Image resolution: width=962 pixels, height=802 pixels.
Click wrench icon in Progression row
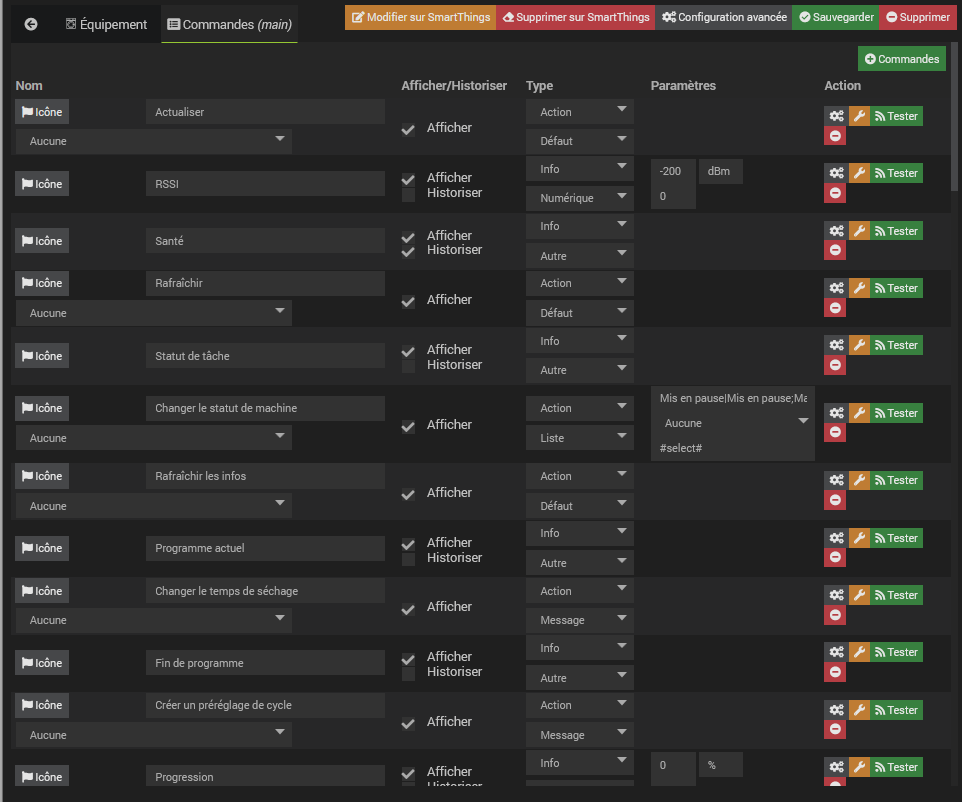click(x=859, y=767)
